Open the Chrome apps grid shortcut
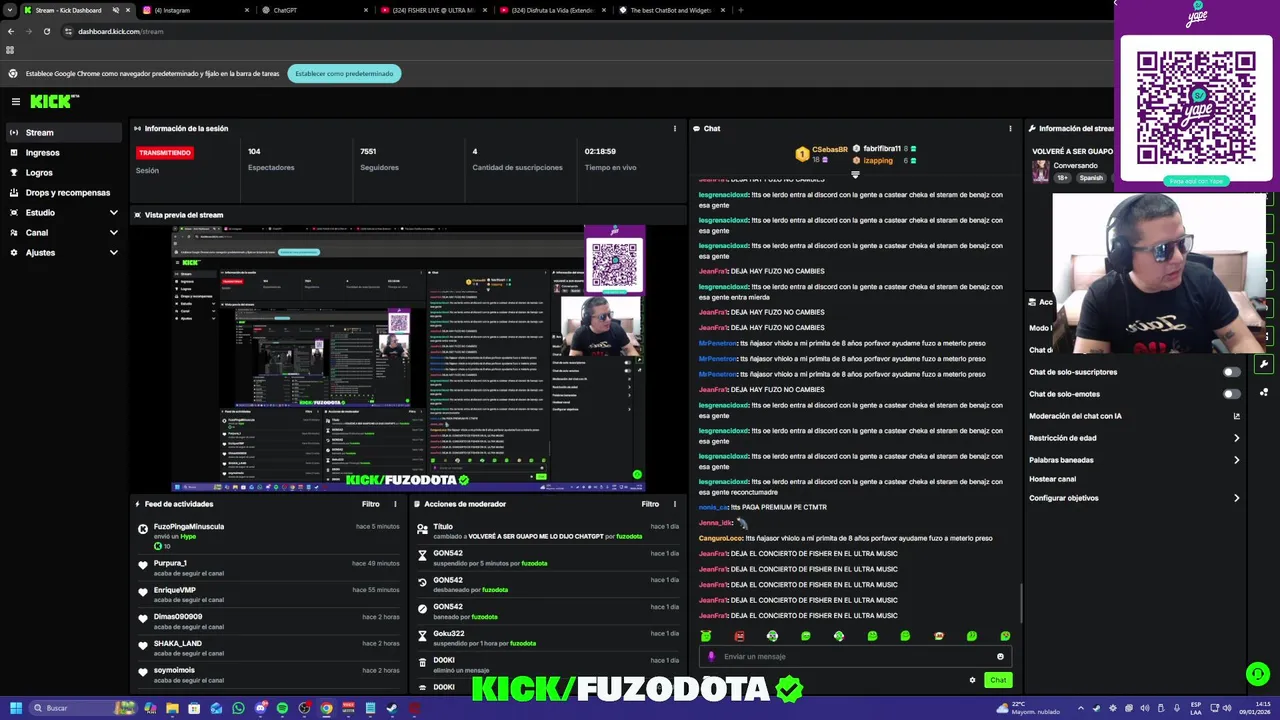Image resolution: width=1280 pixels, height=720 pixels. click(x=10, y=50)
